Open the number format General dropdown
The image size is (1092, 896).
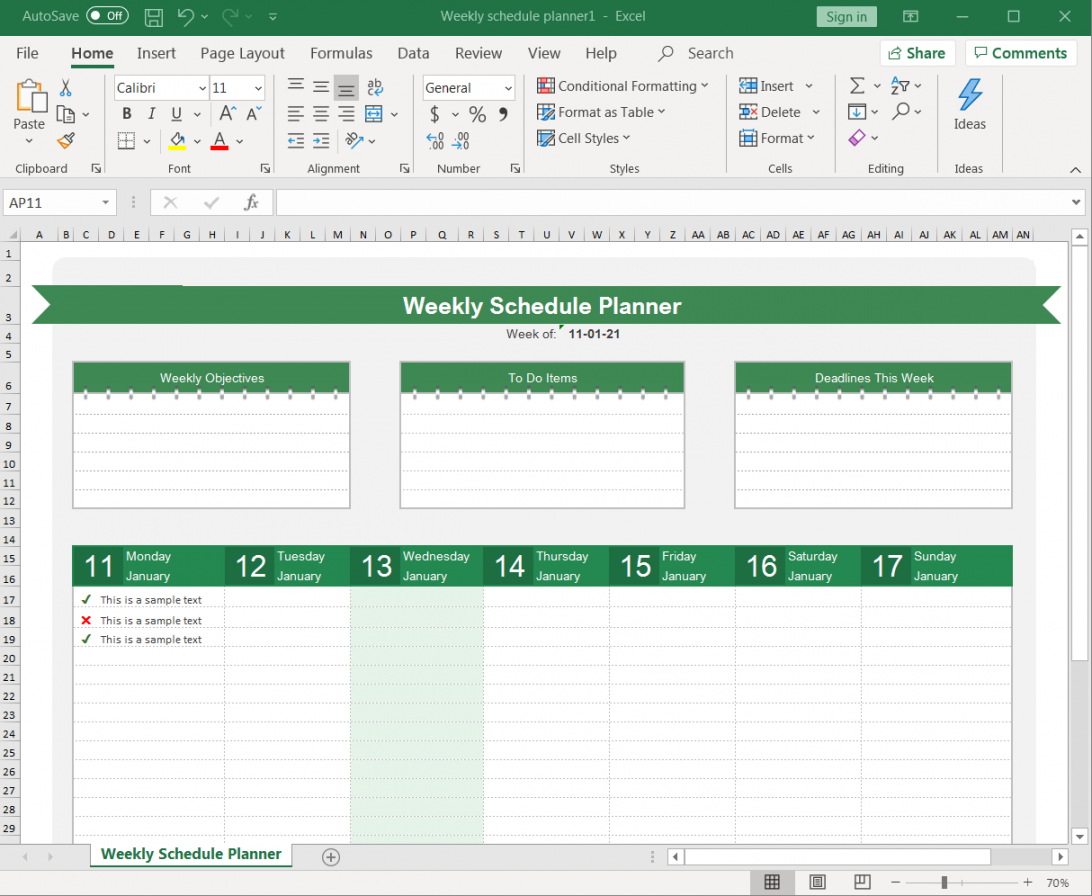pyautogui.click(x=508, y=88)
